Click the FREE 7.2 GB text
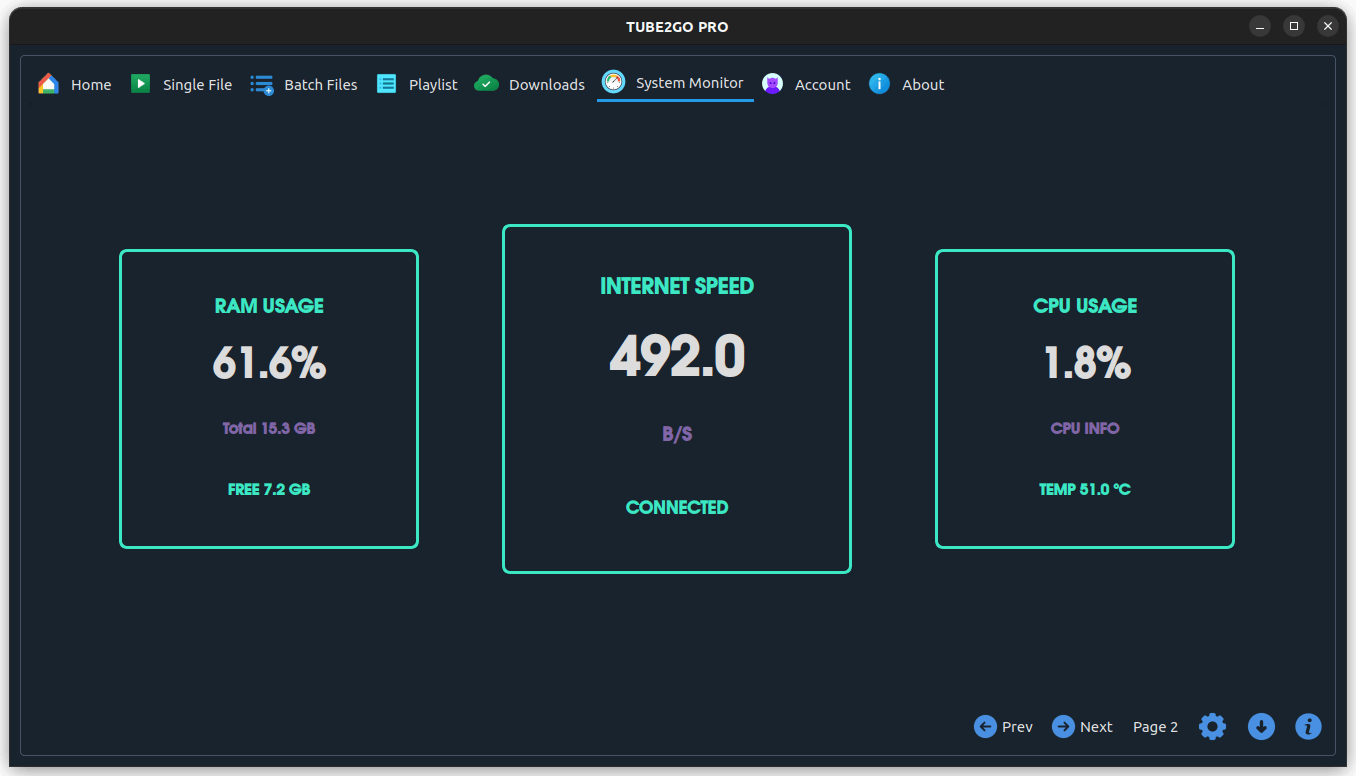1356x776 pixels. click(269, 489)
